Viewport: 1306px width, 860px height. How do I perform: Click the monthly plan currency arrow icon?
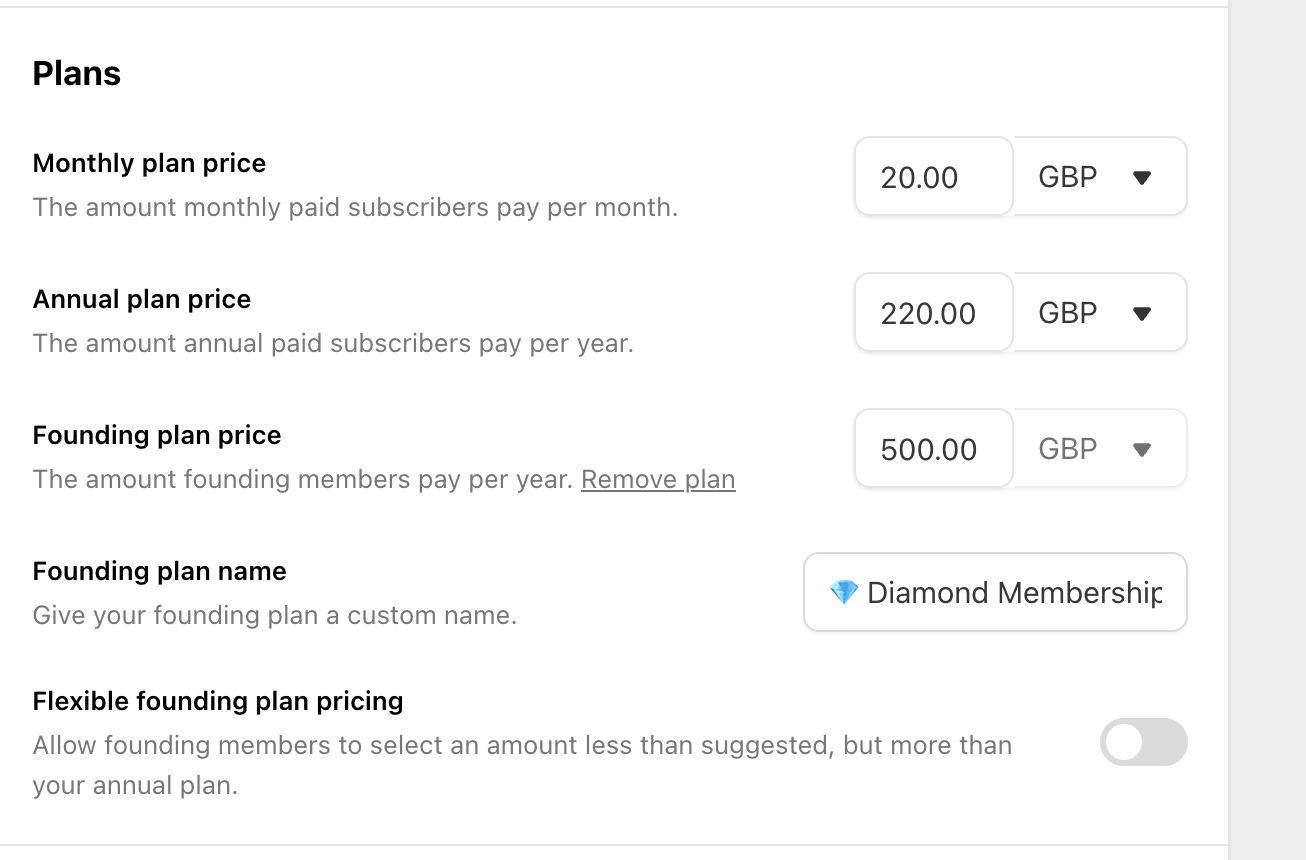coord(1142,178)
